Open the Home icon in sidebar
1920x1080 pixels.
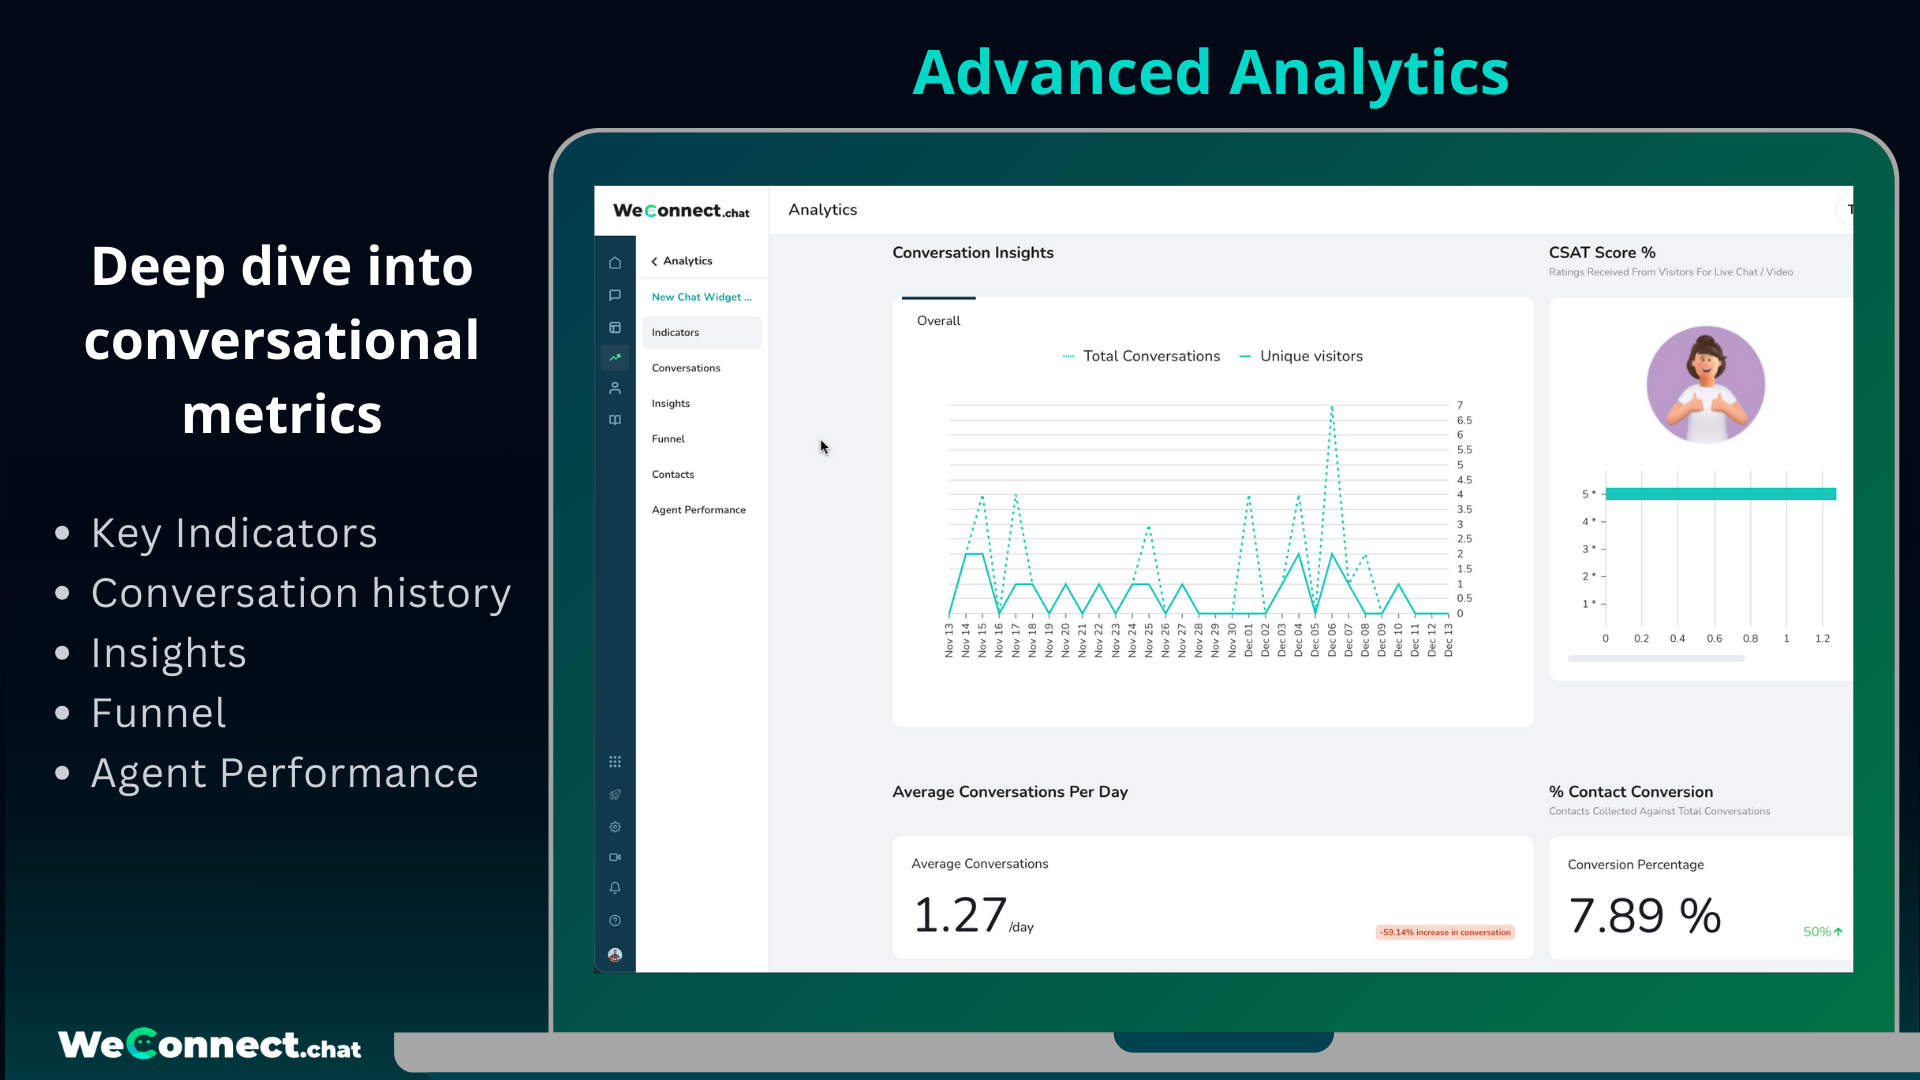pos(615,263)
